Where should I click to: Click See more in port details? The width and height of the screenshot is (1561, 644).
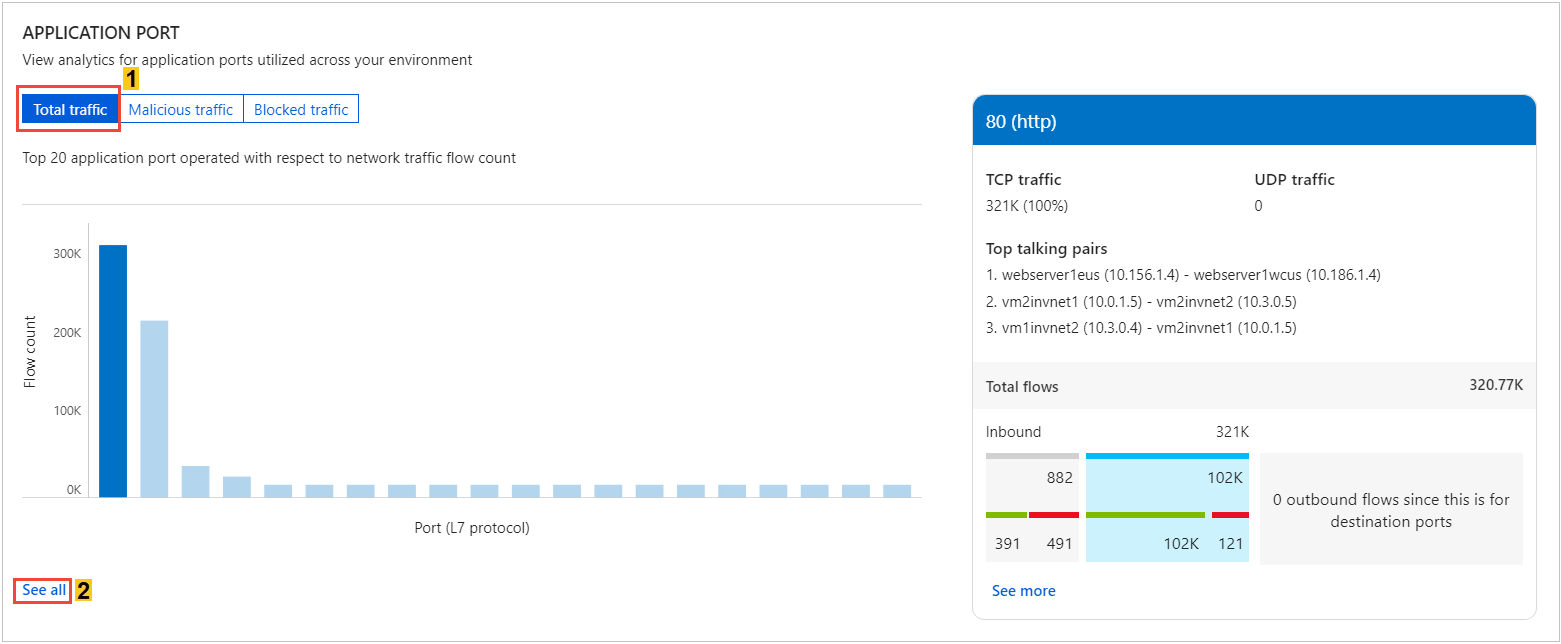point(1023,591)
